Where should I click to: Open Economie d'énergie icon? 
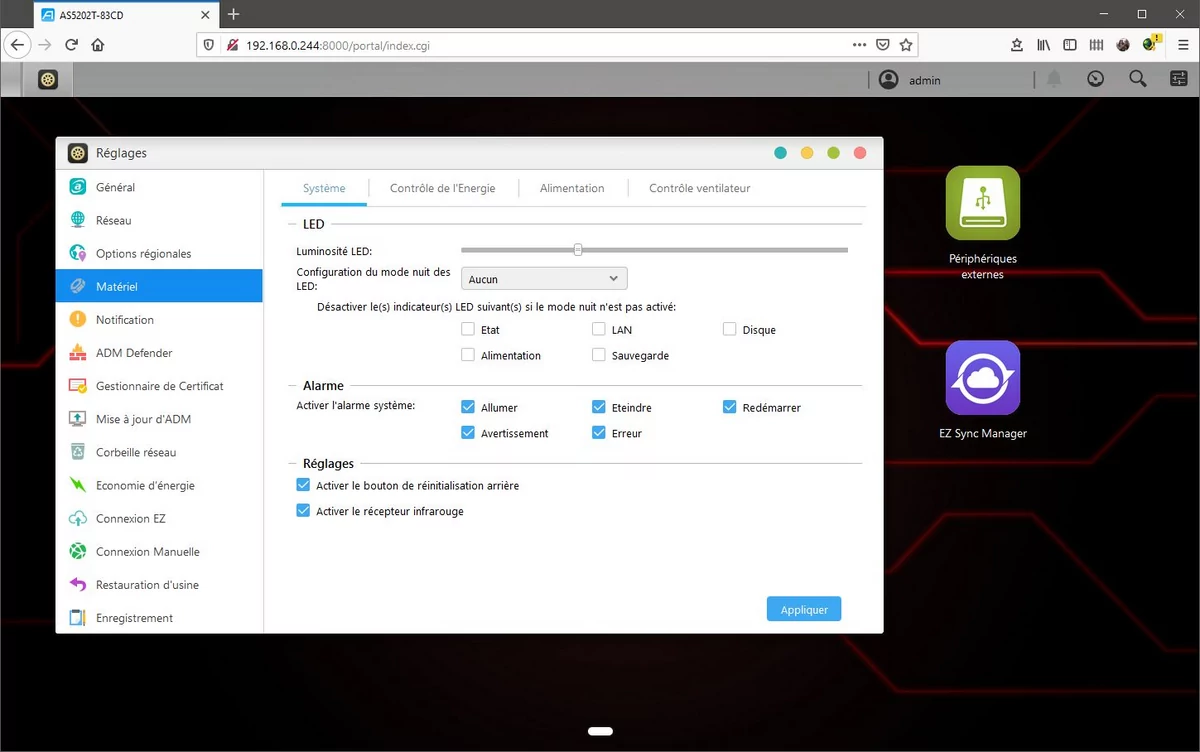point(78,485)
